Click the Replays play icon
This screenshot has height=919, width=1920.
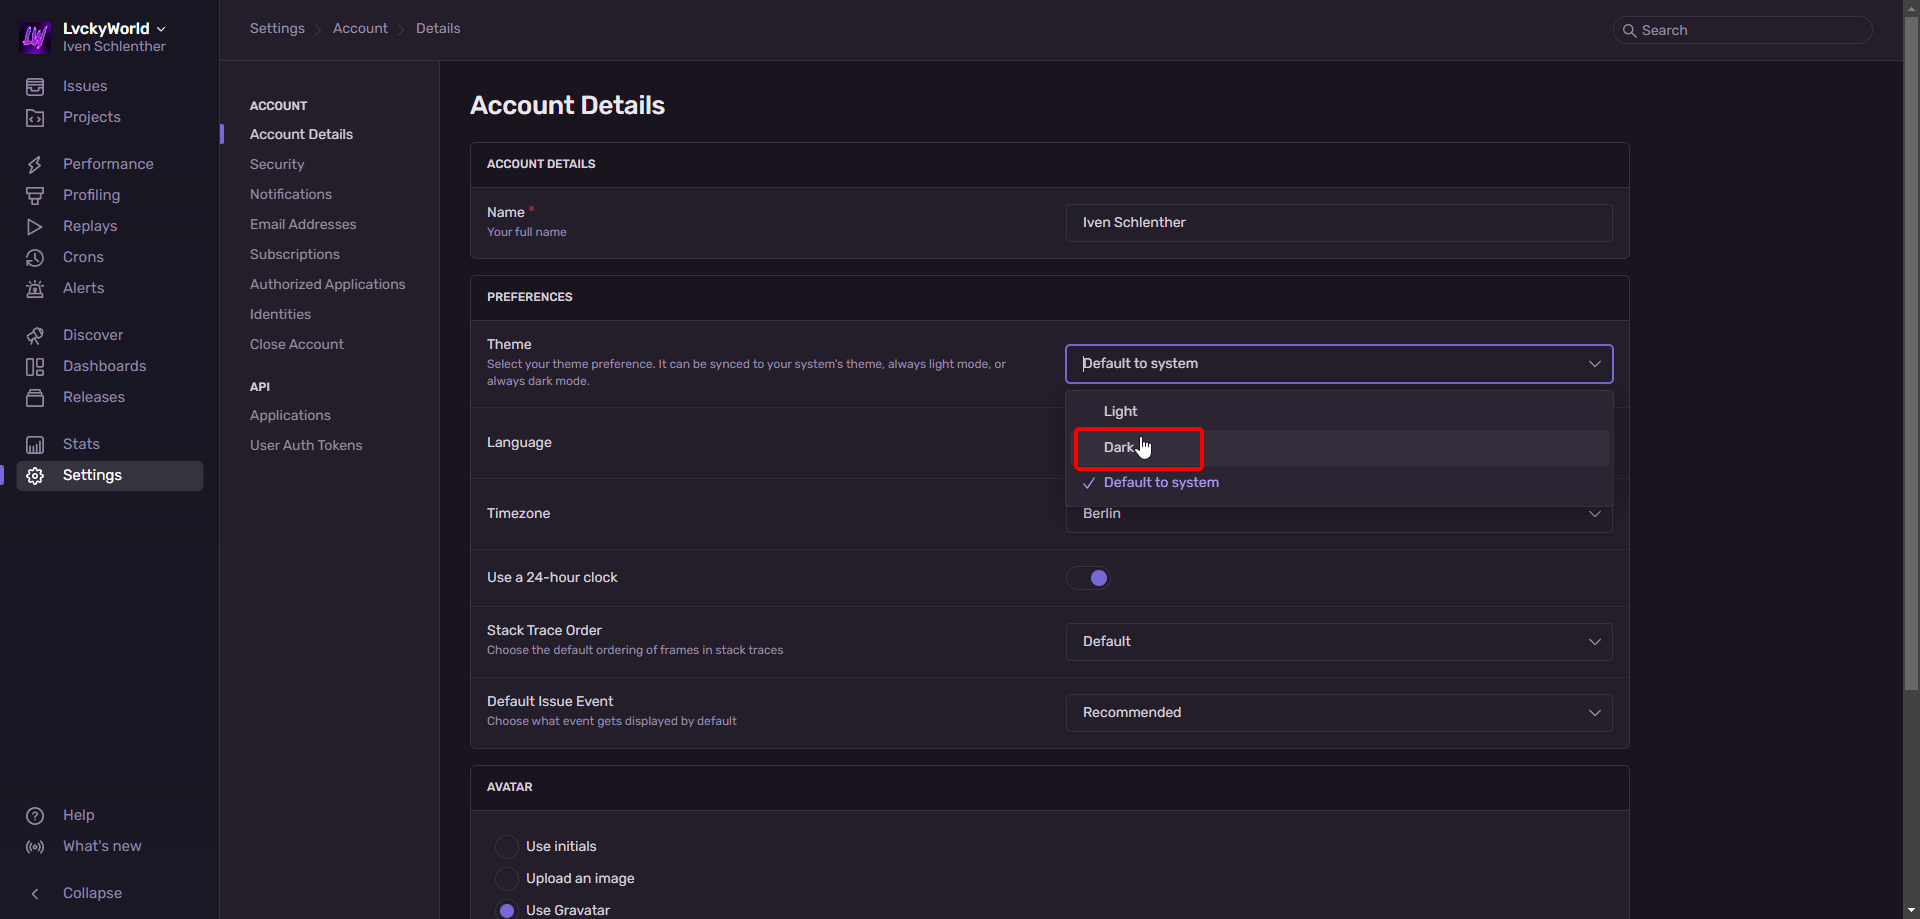[x=35, y=227]
